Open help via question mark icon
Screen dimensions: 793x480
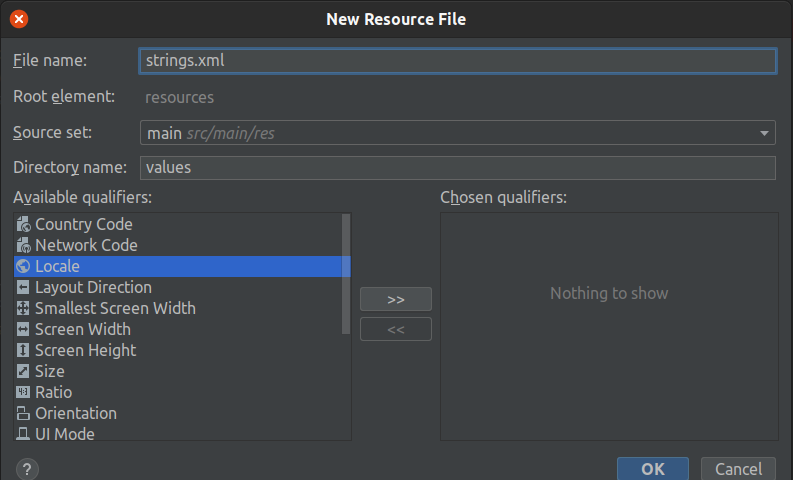pos(27,469)
